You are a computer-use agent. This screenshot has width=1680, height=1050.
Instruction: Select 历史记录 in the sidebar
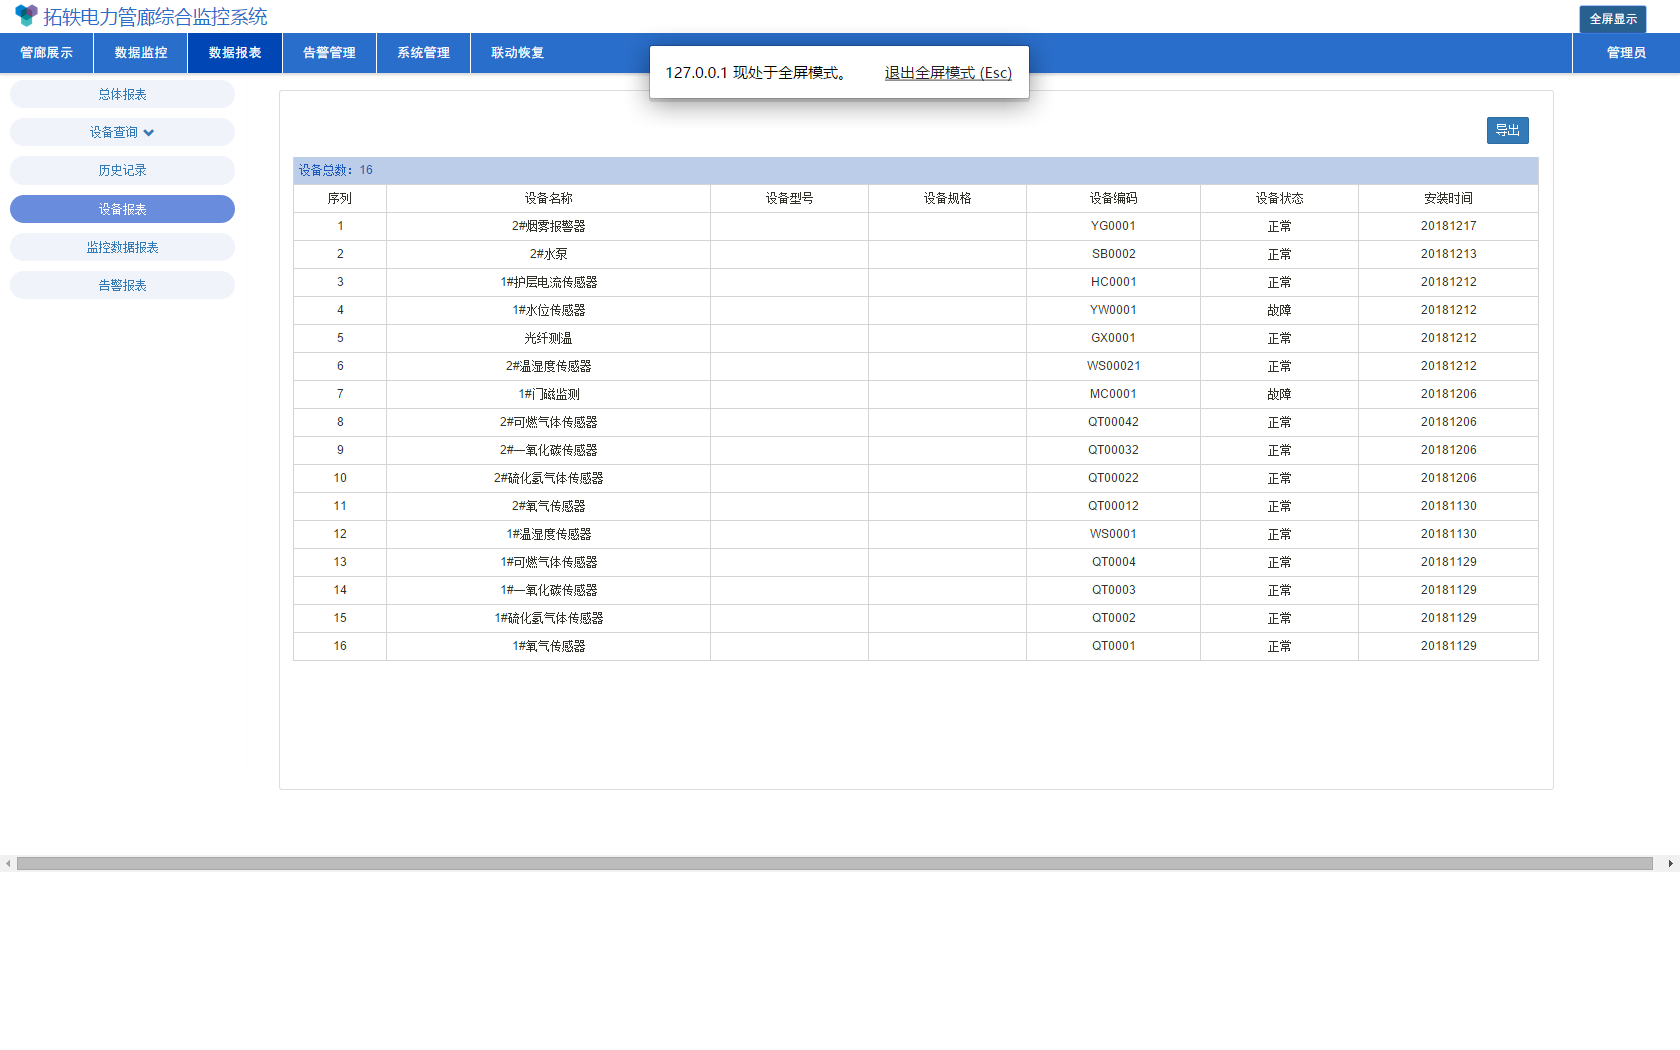coord(122,171)
